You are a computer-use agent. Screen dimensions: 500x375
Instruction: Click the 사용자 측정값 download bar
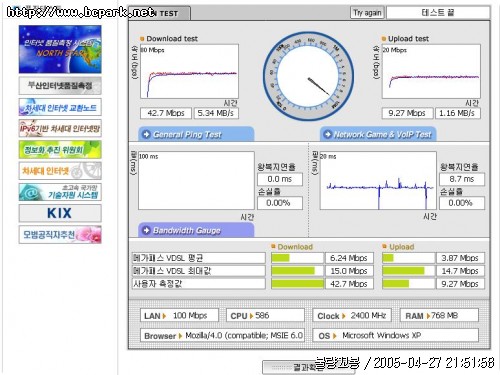point(297,284)
